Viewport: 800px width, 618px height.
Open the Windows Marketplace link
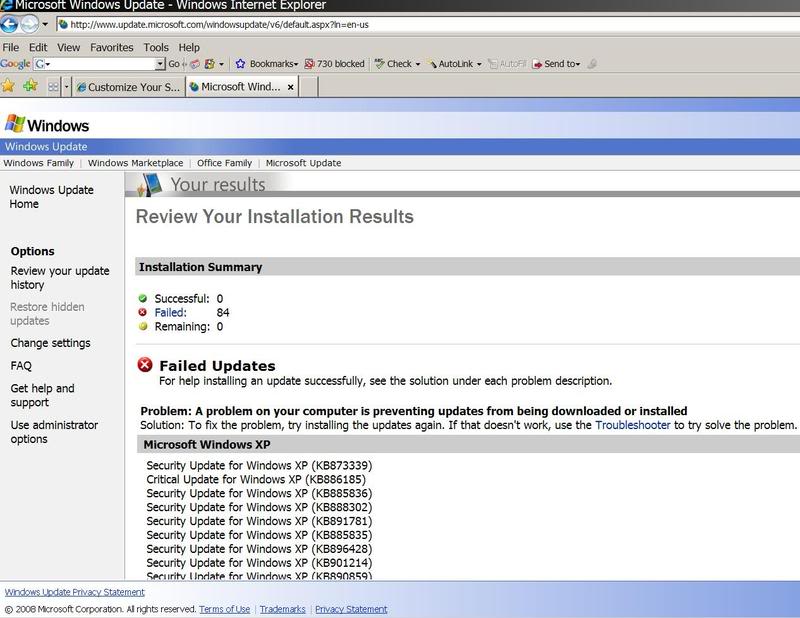(x=135, y=163)
